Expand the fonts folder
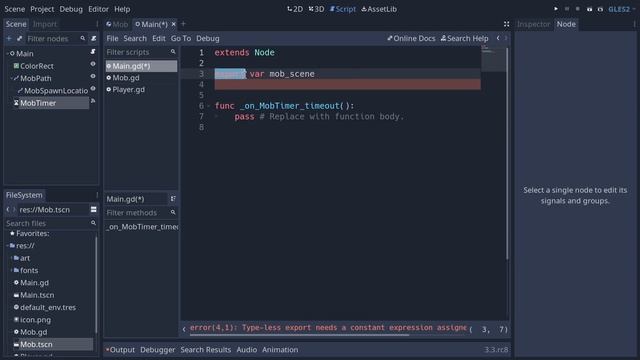Viewport: 640px width, 360px height. (x=11, y=270)
